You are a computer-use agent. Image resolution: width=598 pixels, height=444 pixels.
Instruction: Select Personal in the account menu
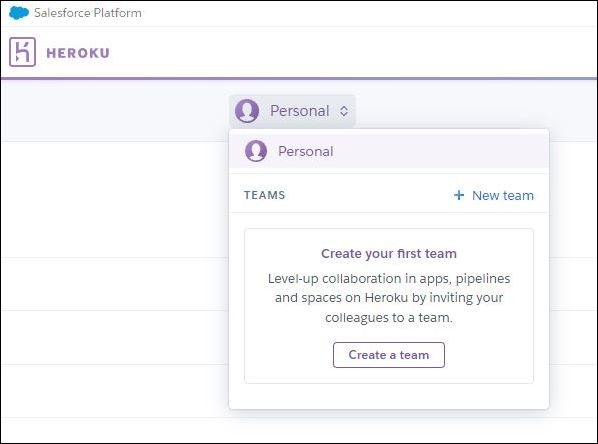(x=389, y=151)
